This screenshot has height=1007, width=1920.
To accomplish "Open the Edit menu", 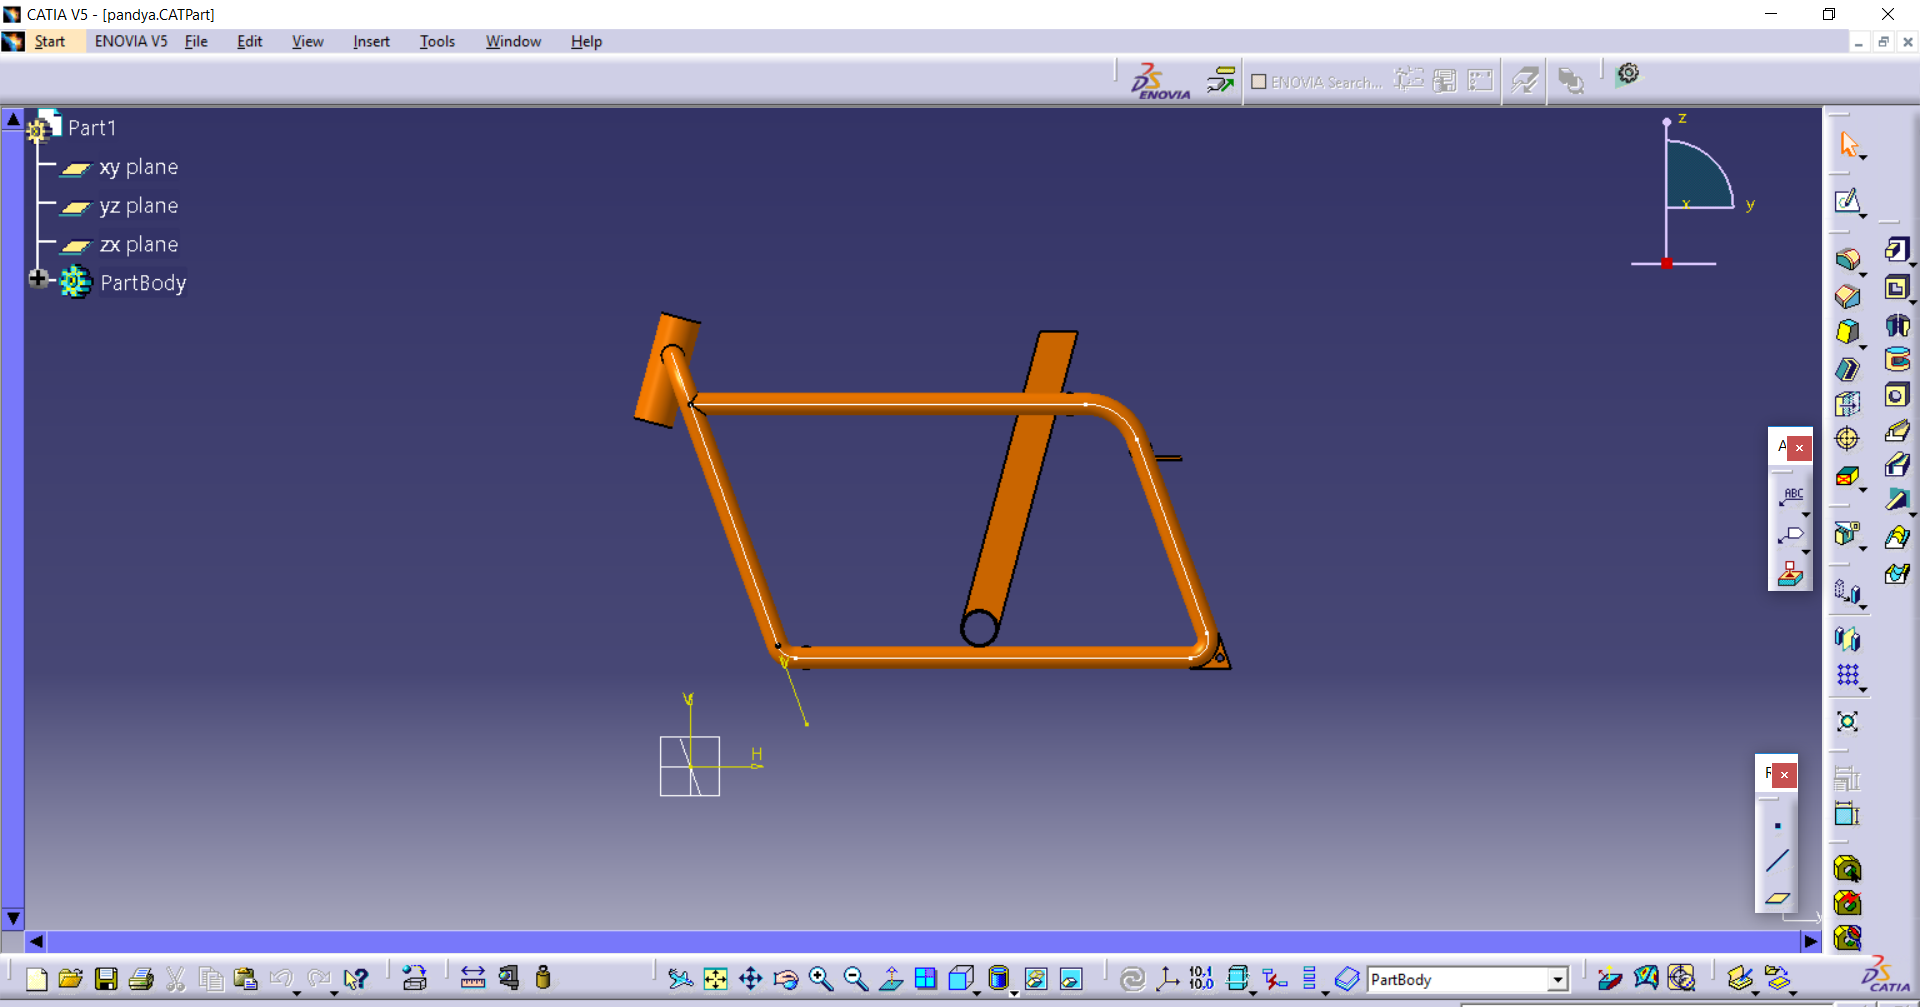I will [249, 41].
